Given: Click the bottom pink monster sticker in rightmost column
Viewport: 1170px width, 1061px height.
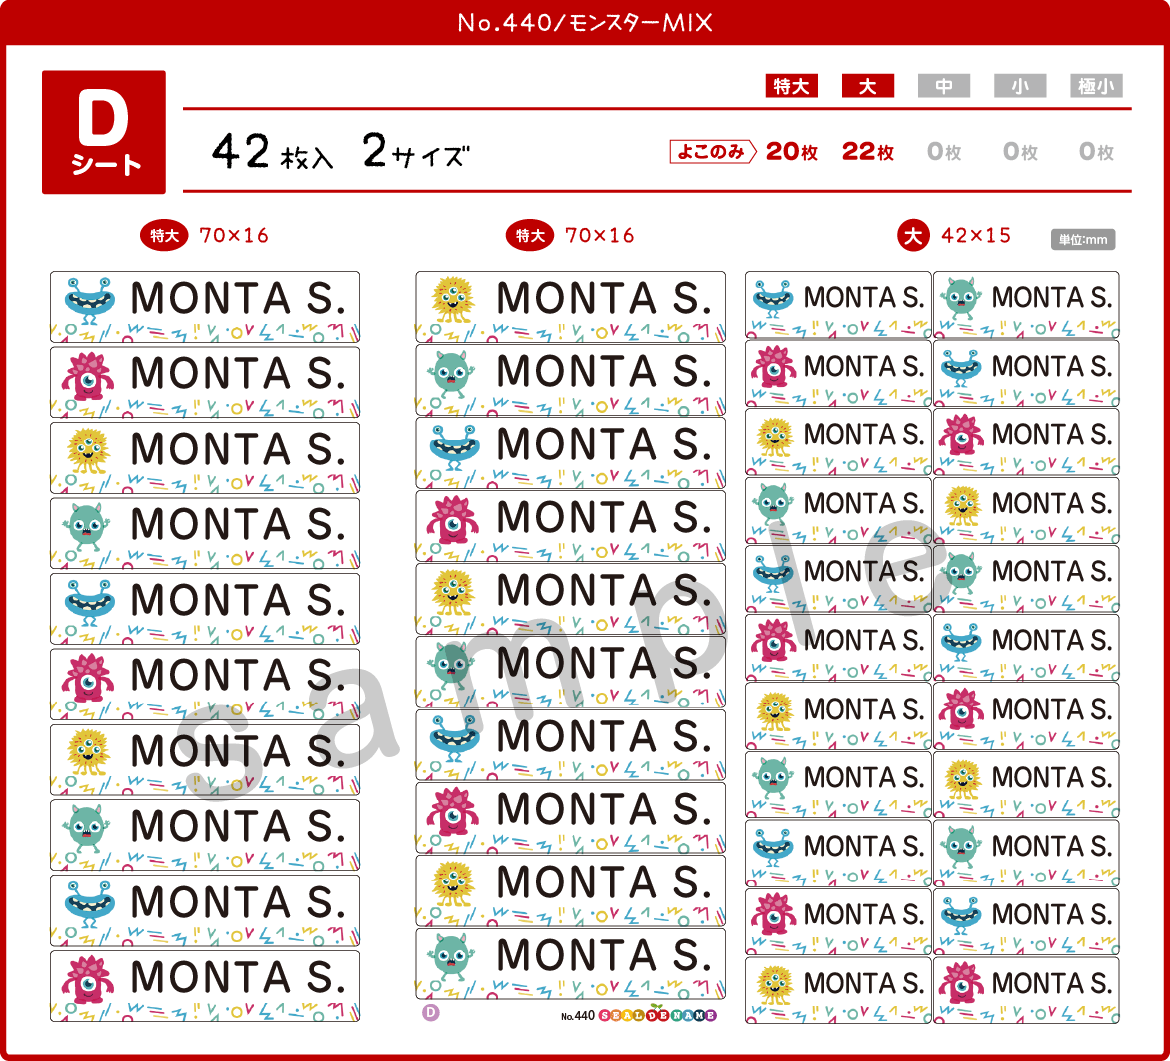Looking at the screenshot, I should tap(1026, 990).
